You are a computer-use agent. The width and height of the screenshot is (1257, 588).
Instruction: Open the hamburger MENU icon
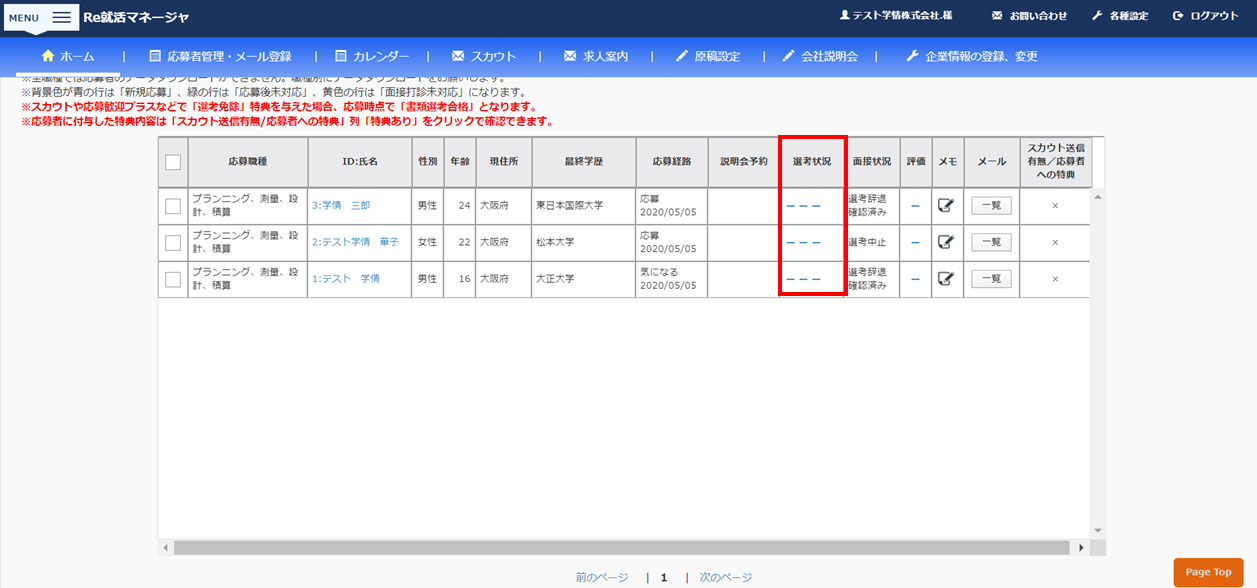(61, 18)
